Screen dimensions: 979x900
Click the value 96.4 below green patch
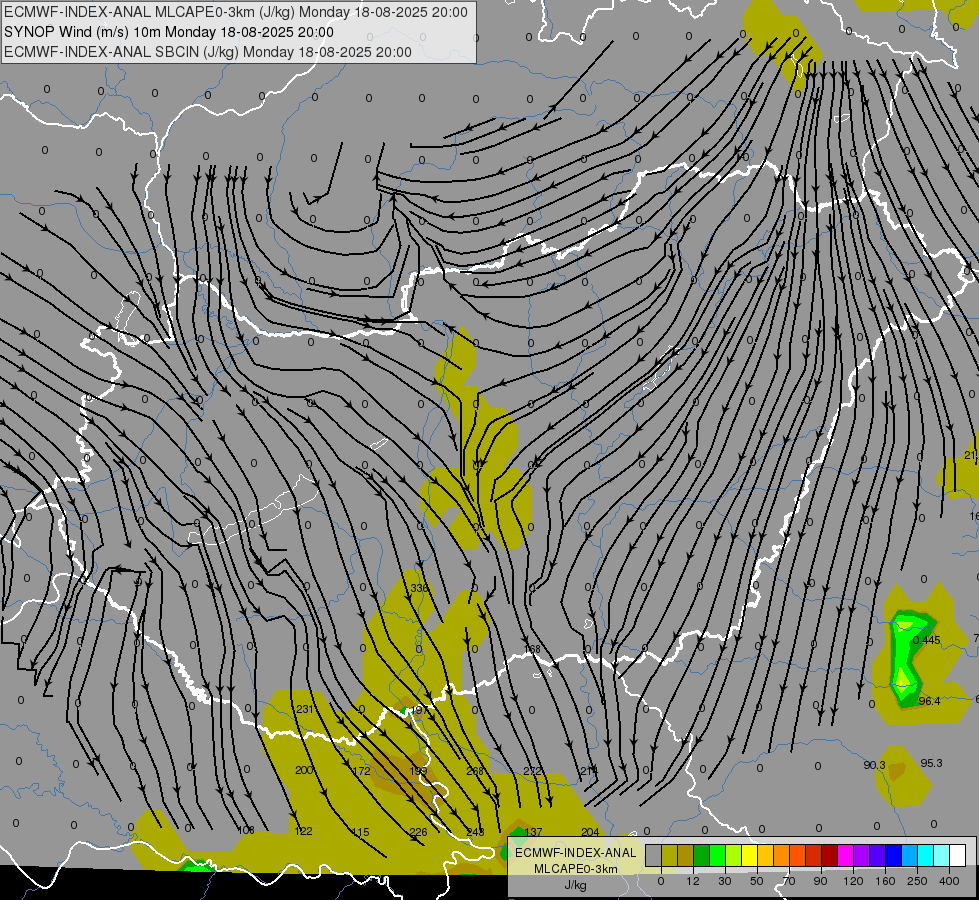(930, 701)
